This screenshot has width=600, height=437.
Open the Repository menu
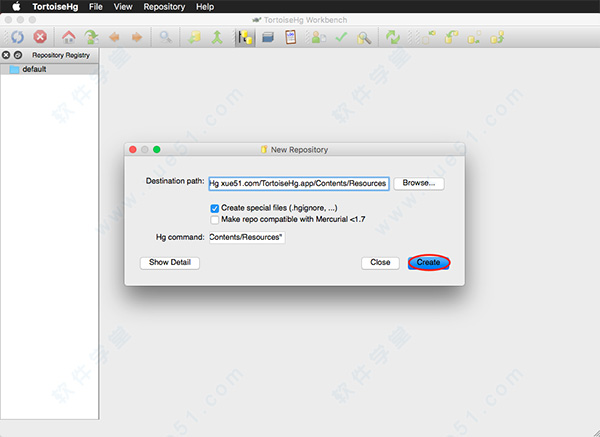click(x=164, y=7)
